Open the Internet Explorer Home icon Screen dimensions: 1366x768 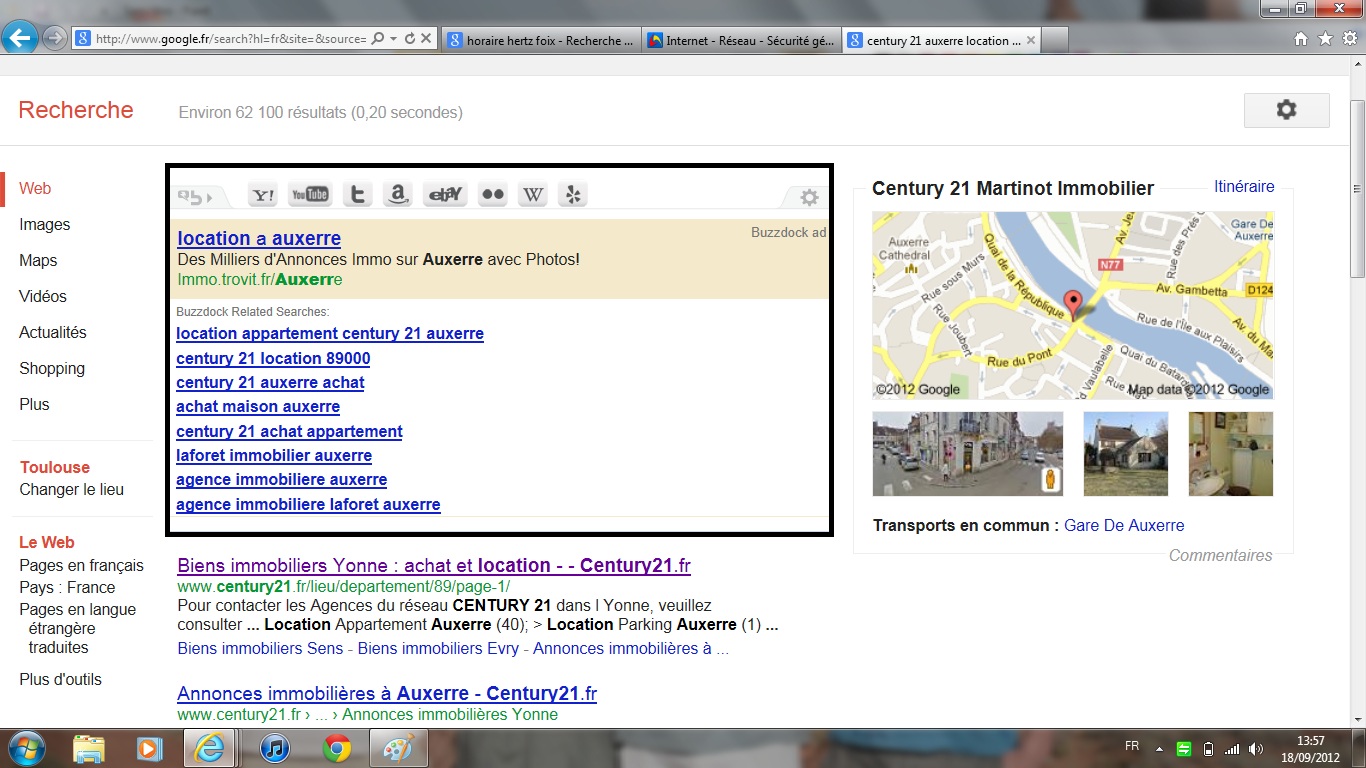(1301, 39)
